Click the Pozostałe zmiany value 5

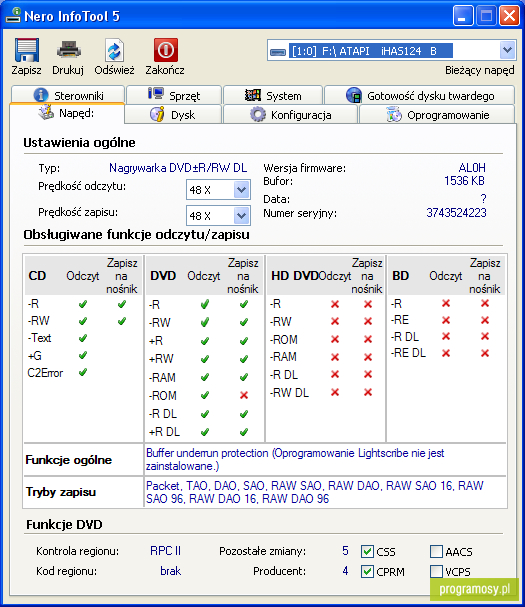pyautogui.click(x=345, y=550)
